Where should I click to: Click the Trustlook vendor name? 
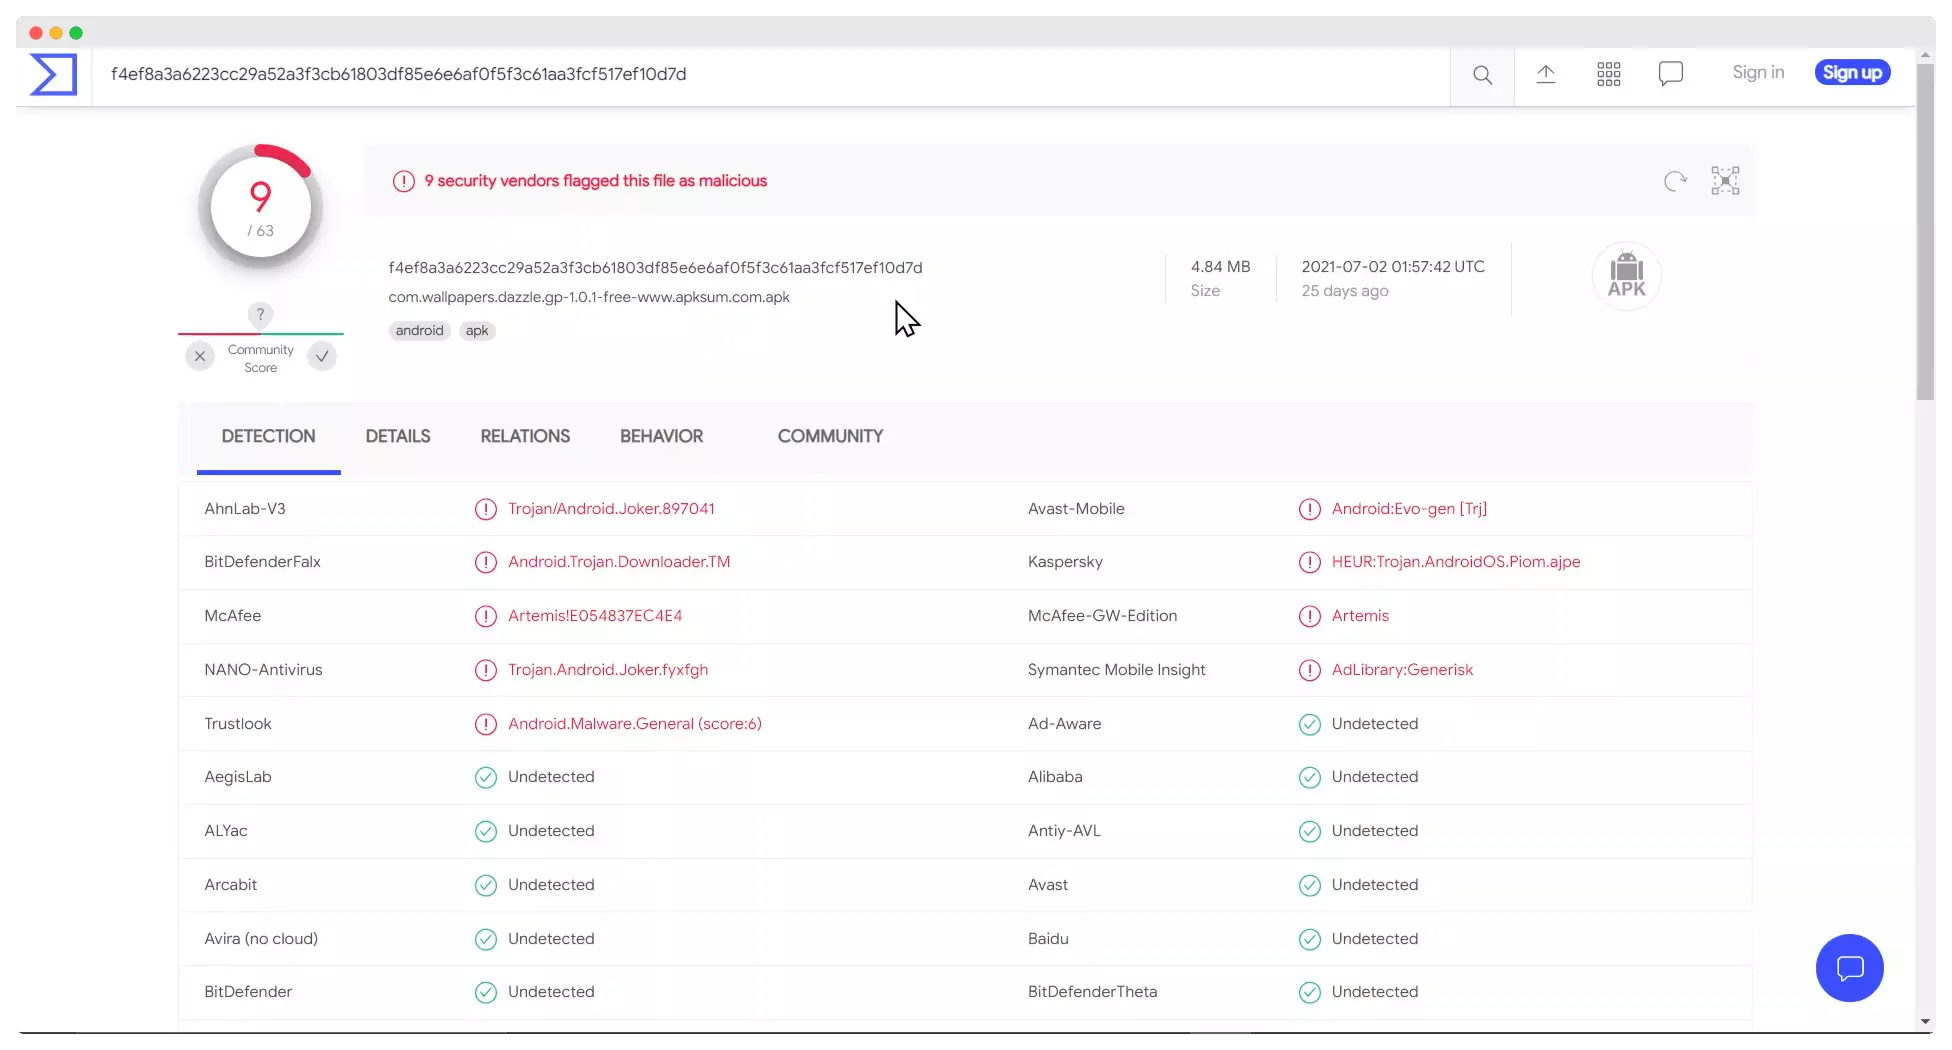(x=238, y=724)
